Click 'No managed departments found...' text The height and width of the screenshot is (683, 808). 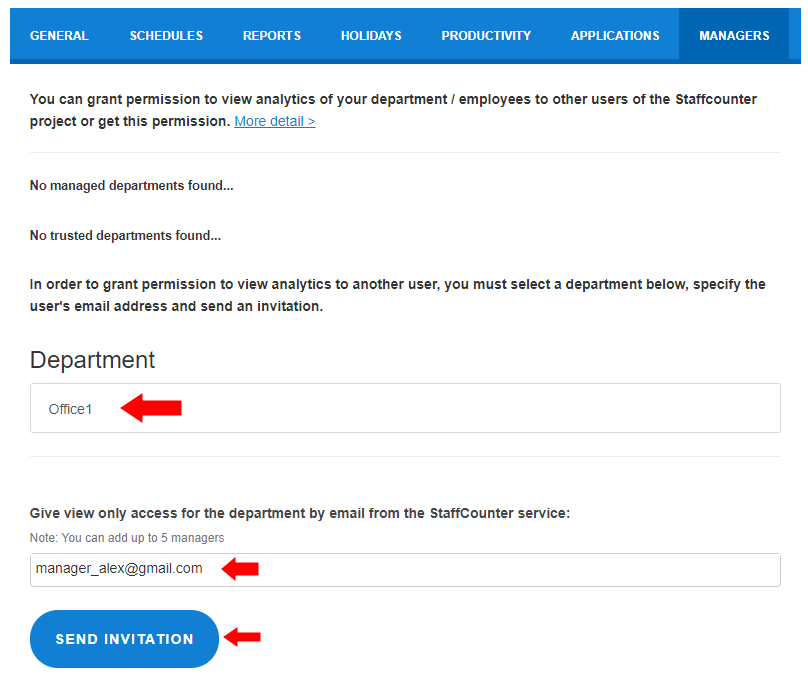point(131,186)
